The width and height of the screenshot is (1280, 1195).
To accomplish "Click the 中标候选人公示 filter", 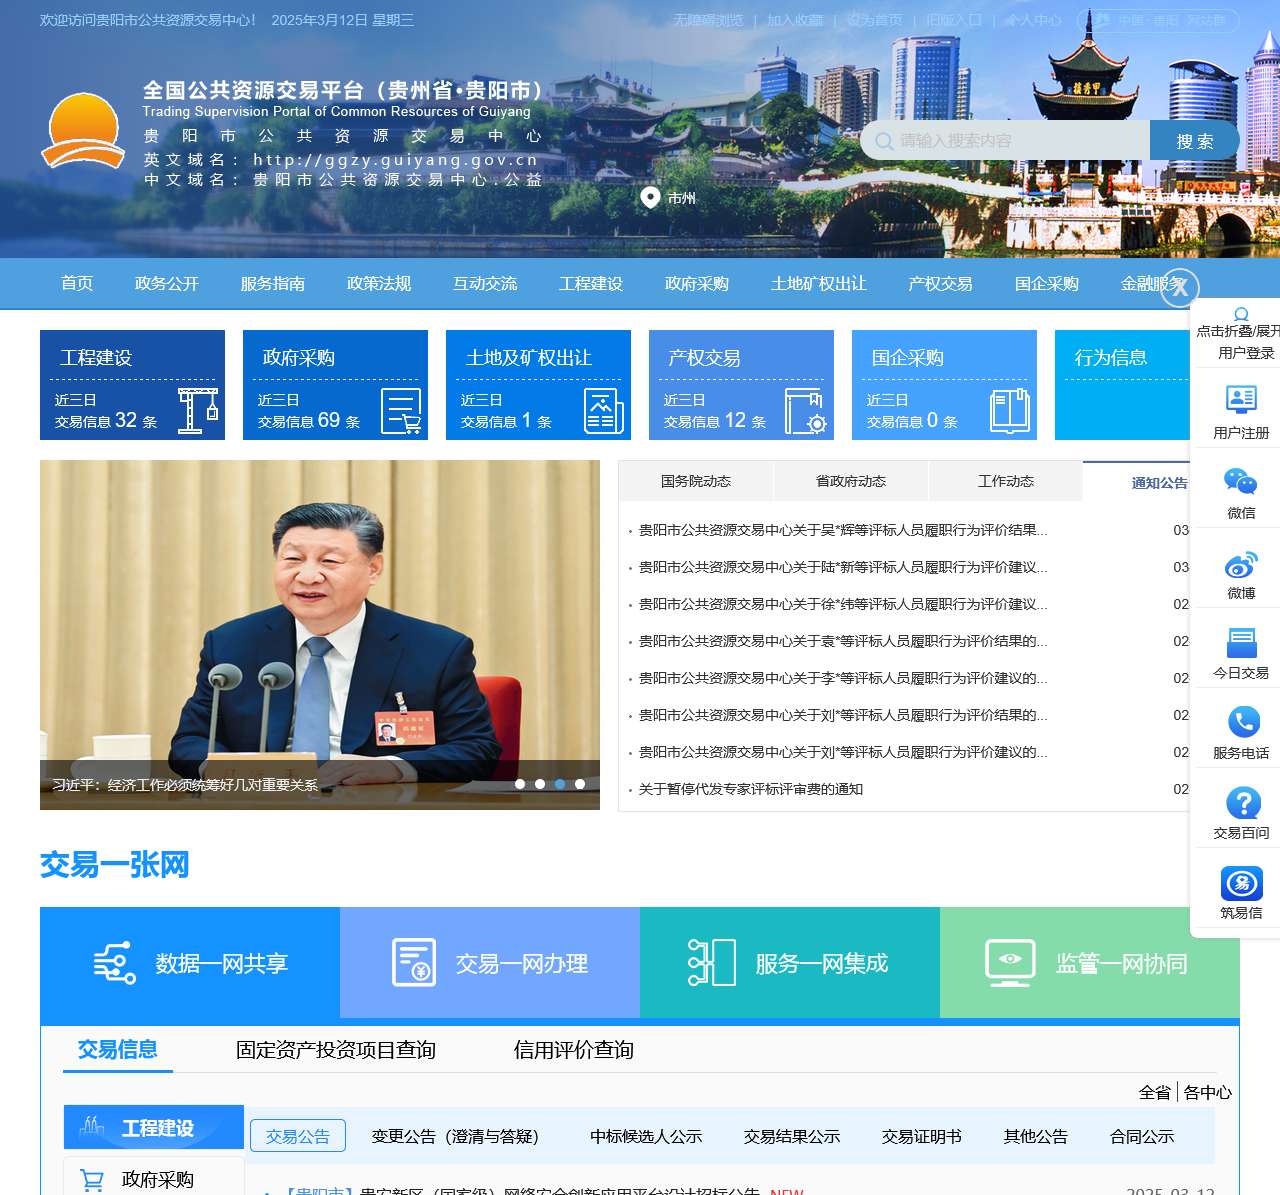I will point(646,1136).
